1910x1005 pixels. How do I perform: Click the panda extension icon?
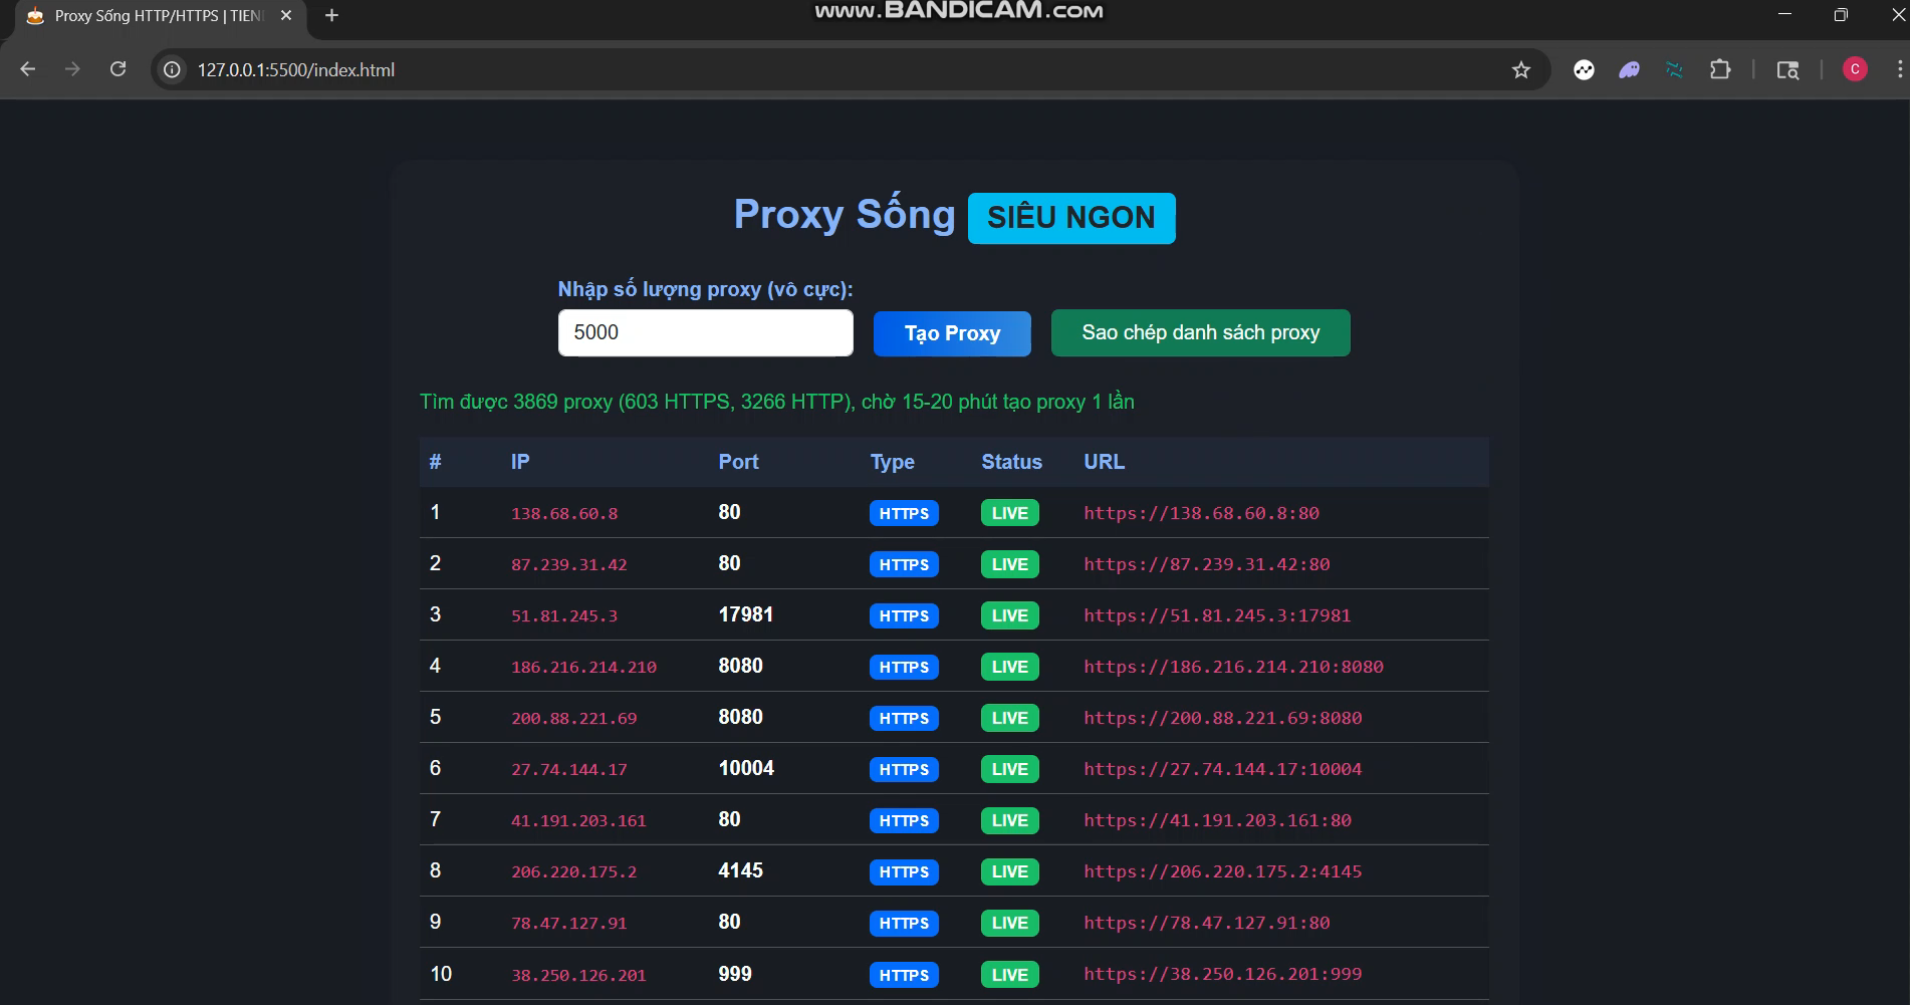[1584, 69]
